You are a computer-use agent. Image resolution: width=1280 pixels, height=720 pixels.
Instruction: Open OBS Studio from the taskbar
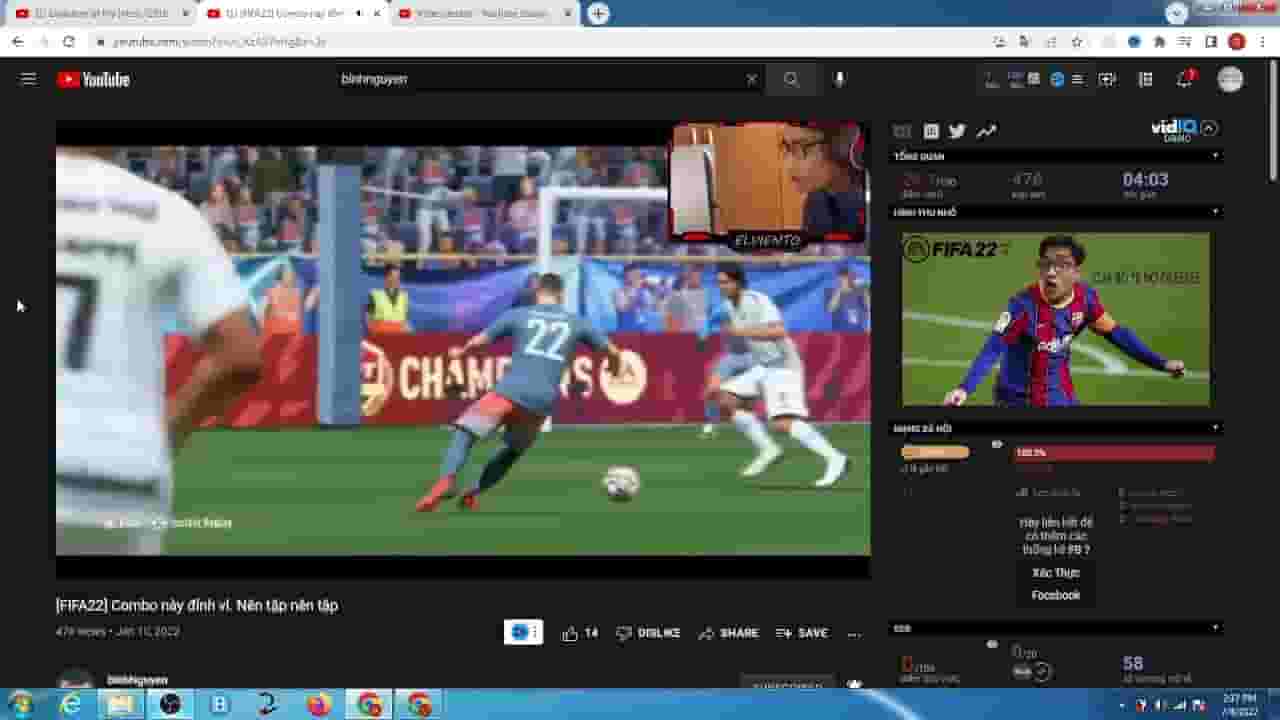point(170,704)
